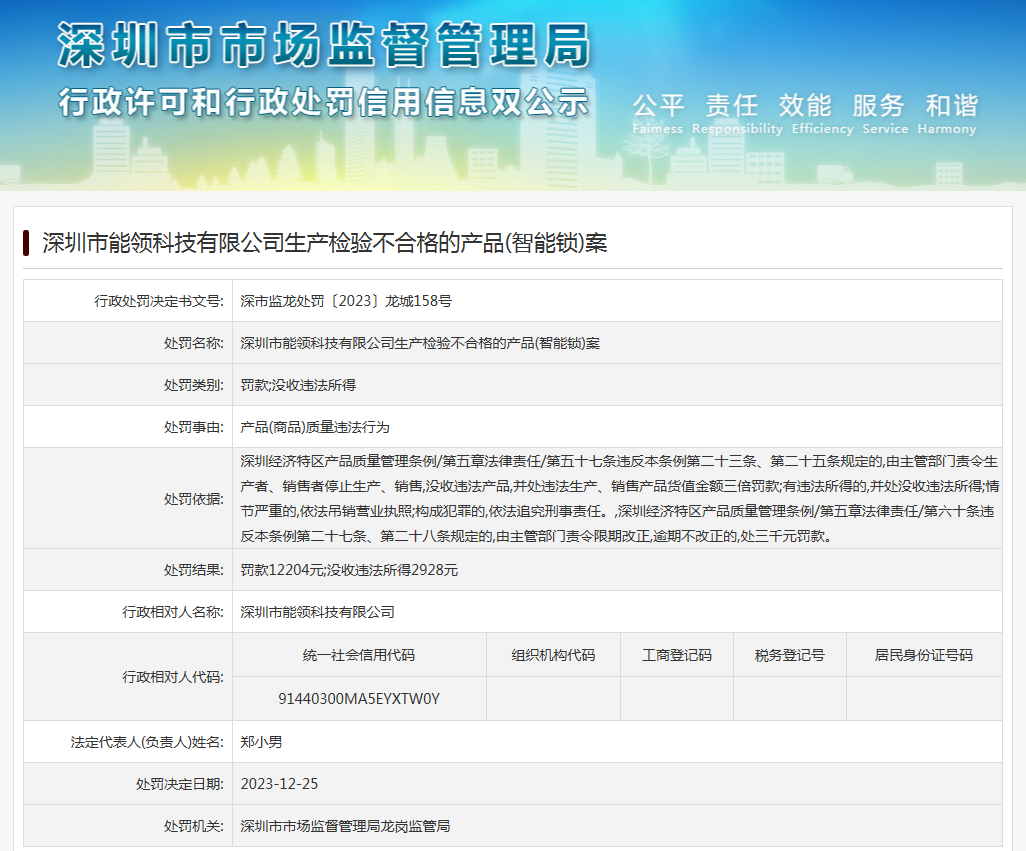Click the 行政相对人代码 row label

(173, 676)
